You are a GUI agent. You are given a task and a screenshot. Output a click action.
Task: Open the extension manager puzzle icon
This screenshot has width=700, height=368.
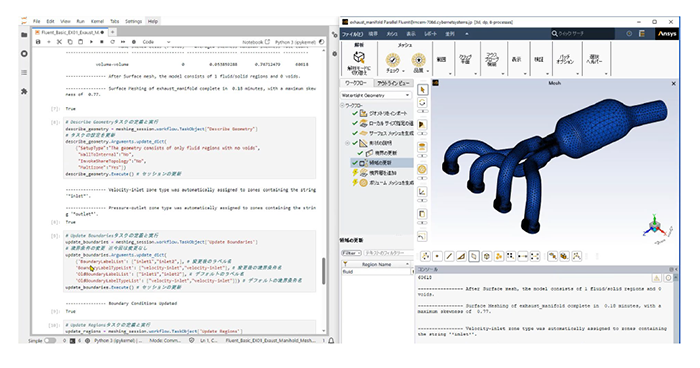point(24,91)
